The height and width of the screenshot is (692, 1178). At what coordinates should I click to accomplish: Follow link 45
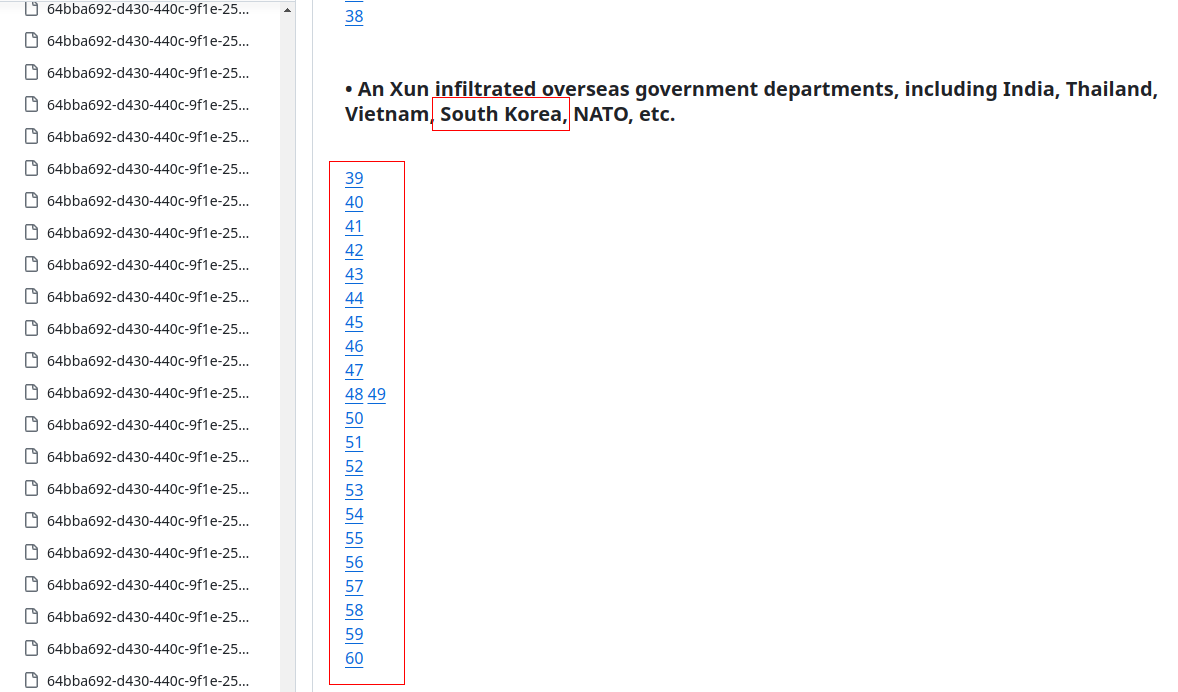pyautogui.click(x=354, y=322)
